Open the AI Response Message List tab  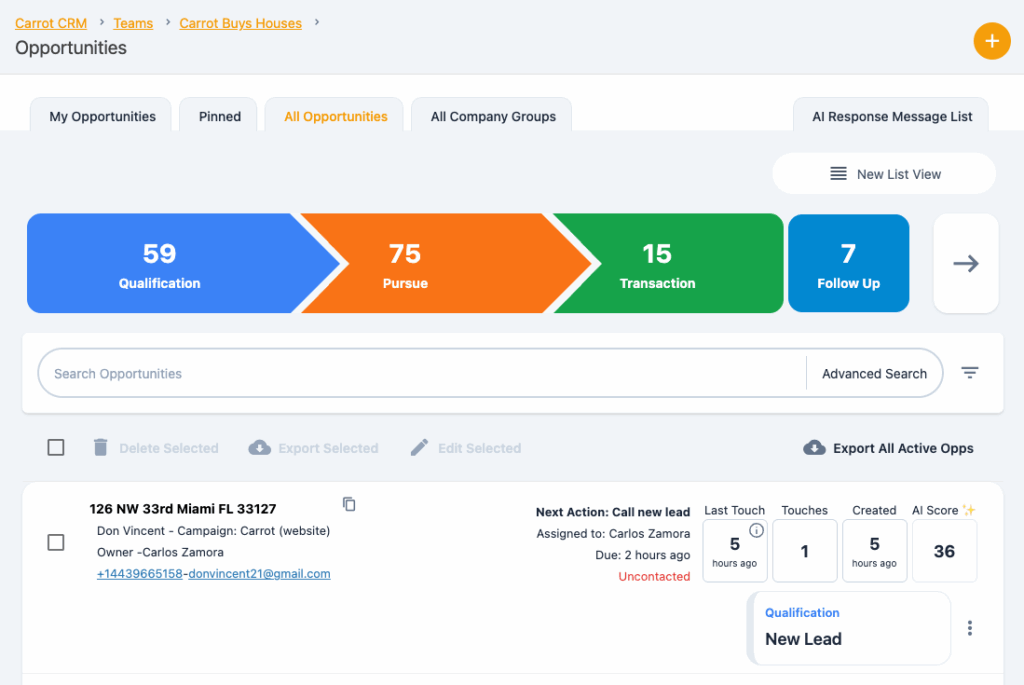click(x=890, y=116)
